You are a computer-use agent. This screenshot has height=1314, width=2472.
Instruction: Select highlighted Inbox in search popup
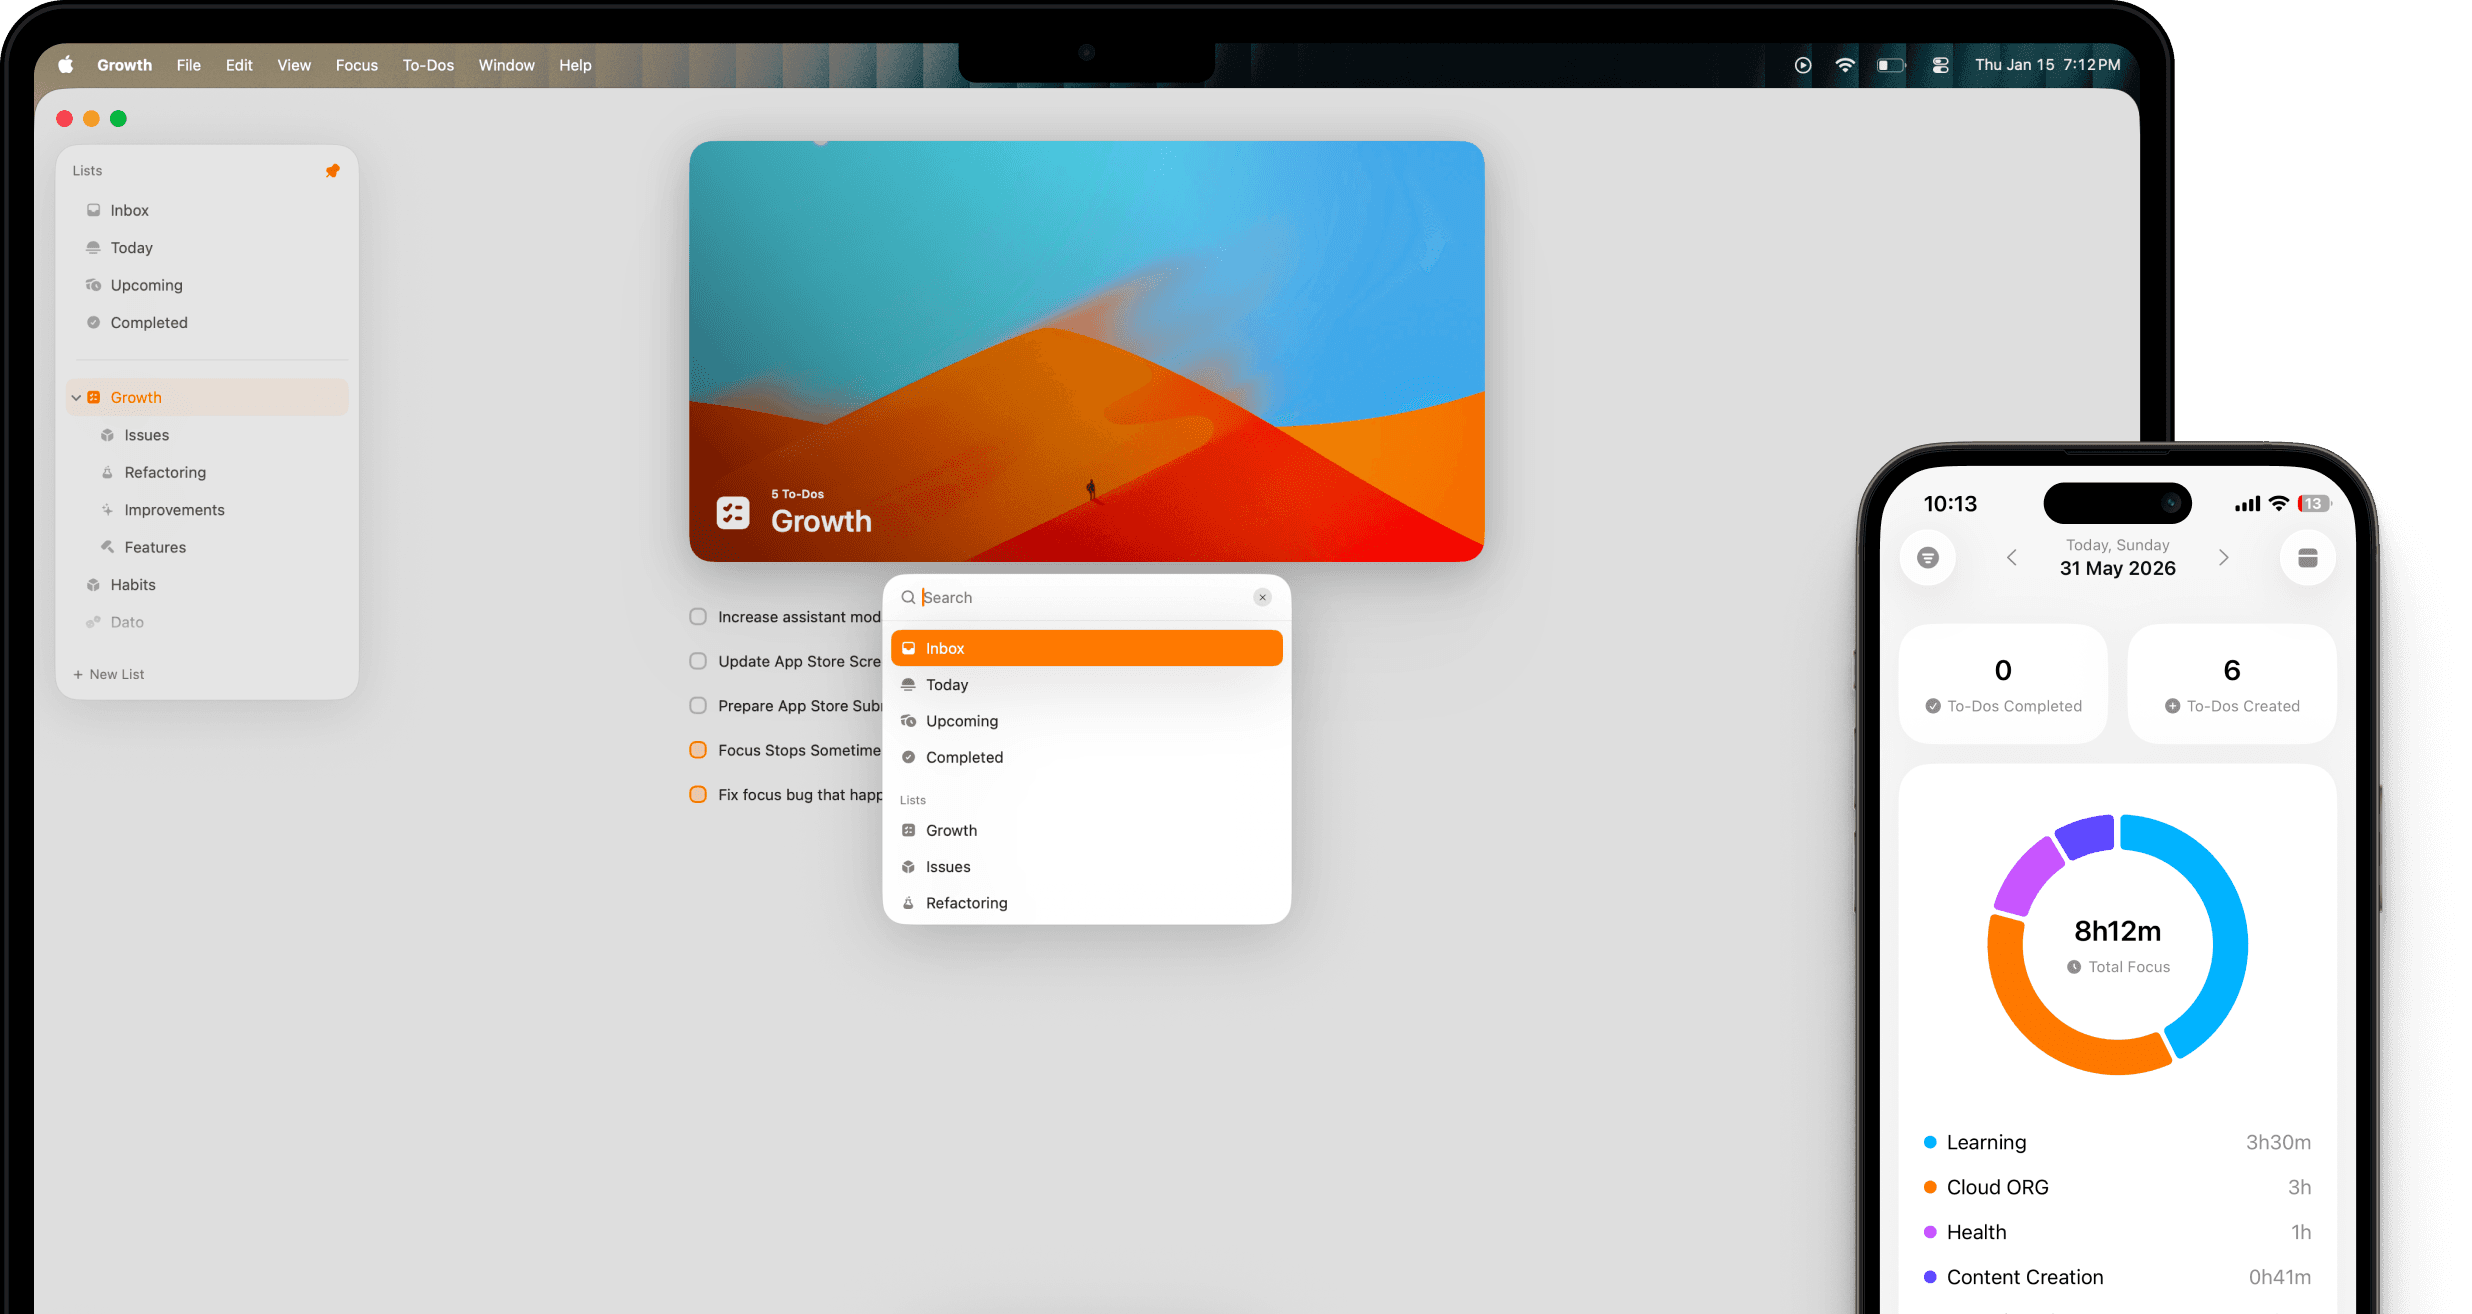(x=1086, y=648)
